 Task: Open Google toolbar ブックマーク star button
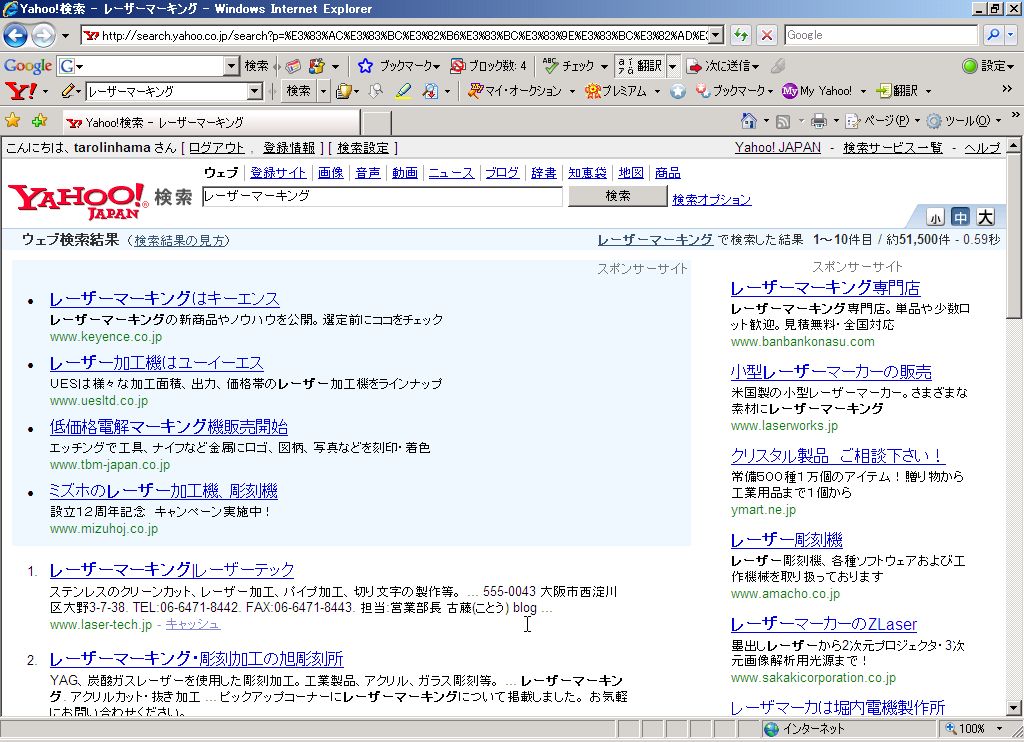tap(398, 66)
